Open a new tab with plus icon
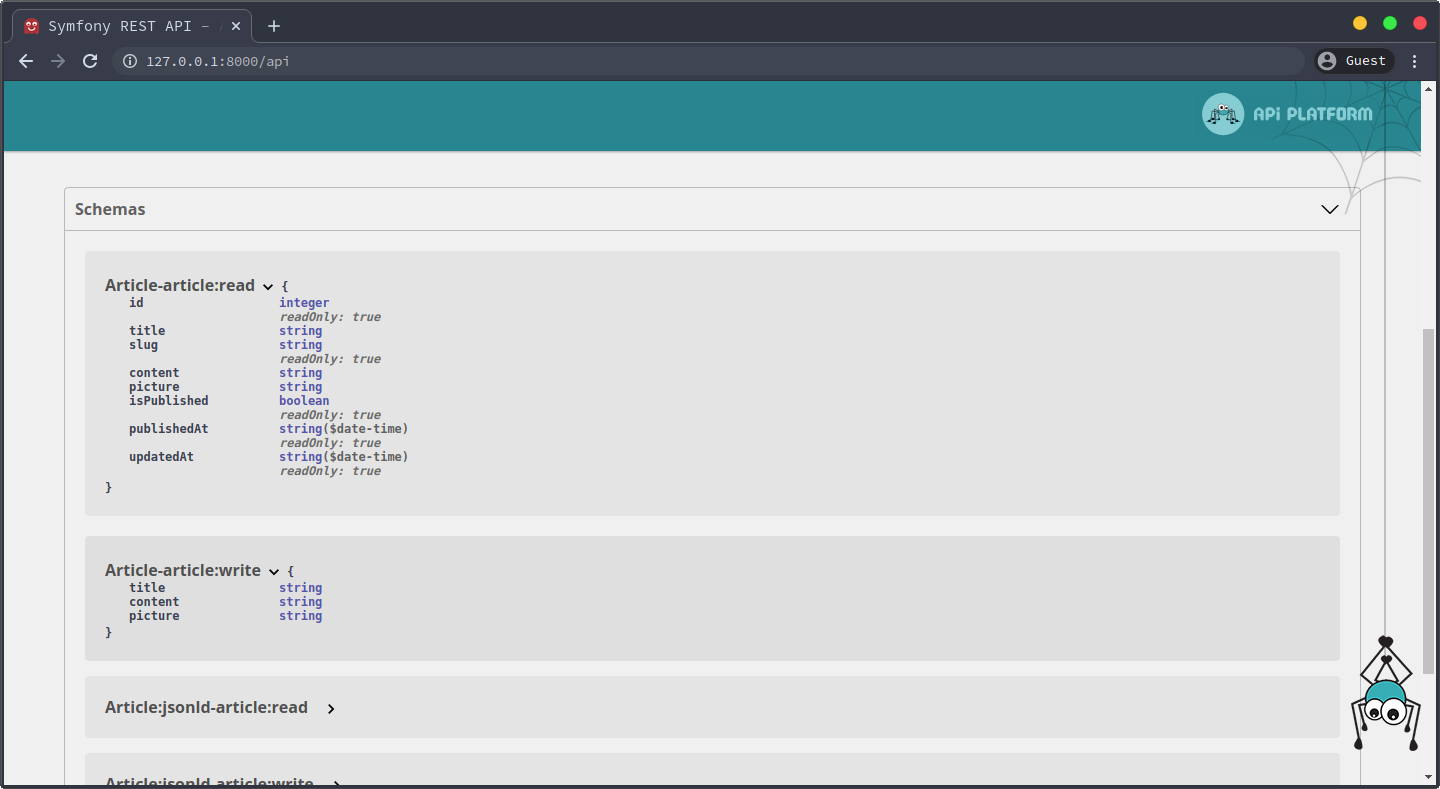This screenshot has height=789, width=1440. click(274, 26)
